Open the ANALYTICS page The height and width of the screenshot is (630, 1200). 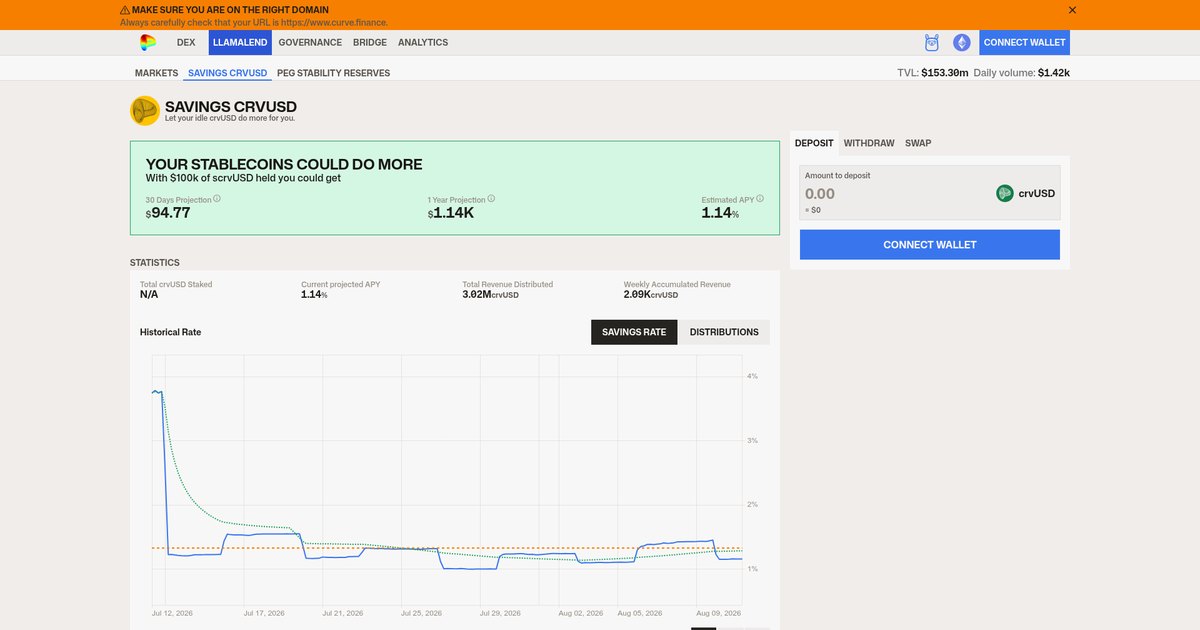[423, 42]
